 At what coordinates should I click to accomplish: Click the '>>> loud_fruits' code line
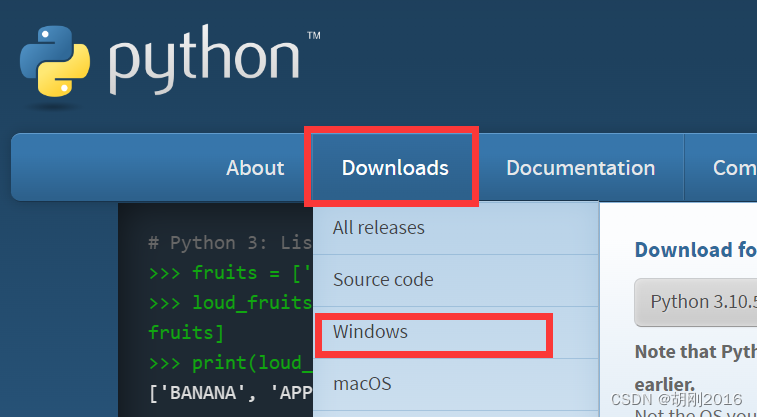(x=230, y=303)
